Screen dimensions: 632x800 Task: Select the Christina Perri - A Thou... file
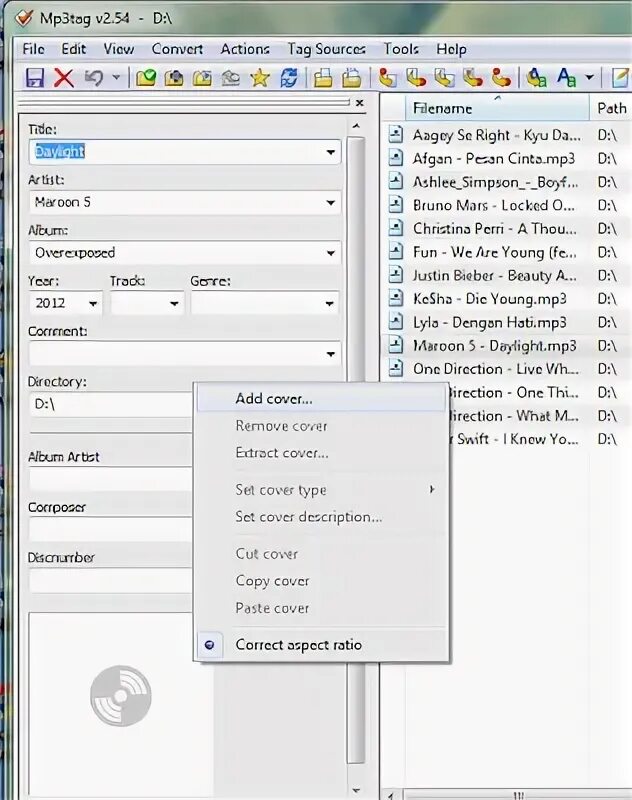click(x=495, y=229)
